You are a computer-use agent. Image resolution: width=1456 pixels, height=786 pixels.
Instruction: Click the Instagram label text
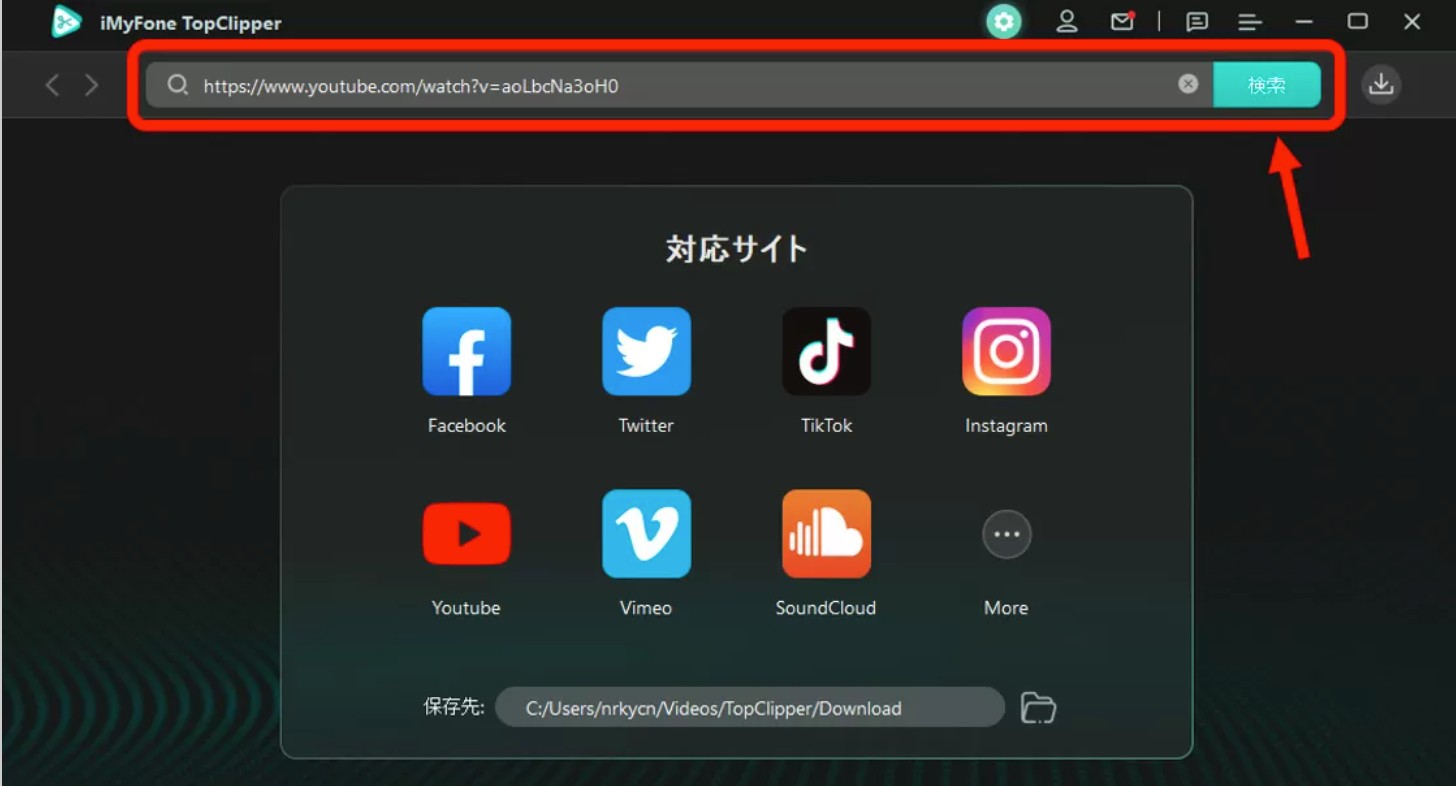tap(1006, 425)
